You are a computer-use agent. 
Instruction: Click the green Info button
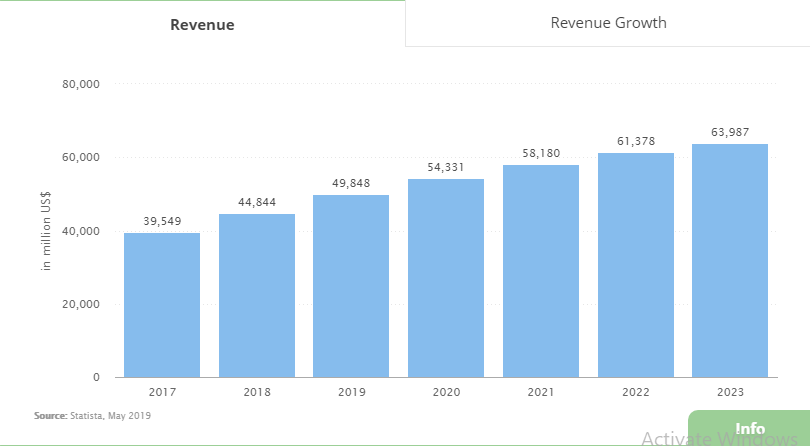749,428
